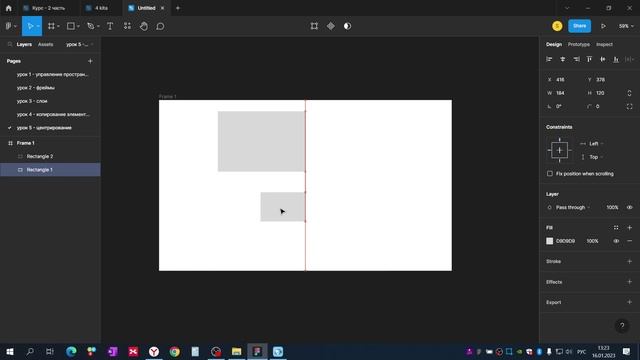Click Align horizontal centers icon
The height and width of the screenshot is (360, 640).
tap(563, 59)
